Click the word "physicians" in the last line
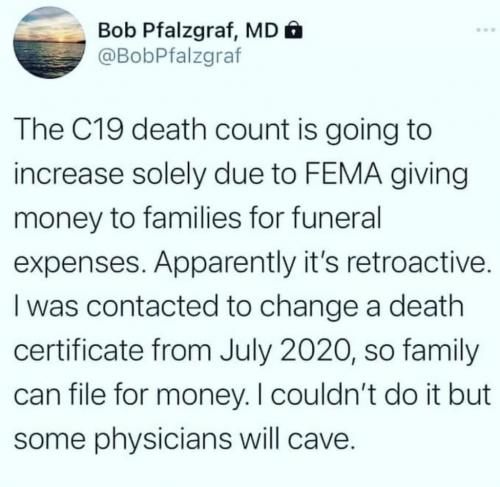Viewport: 500px width, 487px height. 163,440
